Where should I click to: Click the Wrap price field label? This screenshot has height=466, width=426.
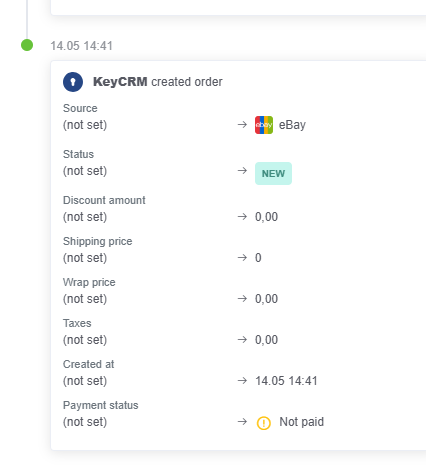coord(89,282)
